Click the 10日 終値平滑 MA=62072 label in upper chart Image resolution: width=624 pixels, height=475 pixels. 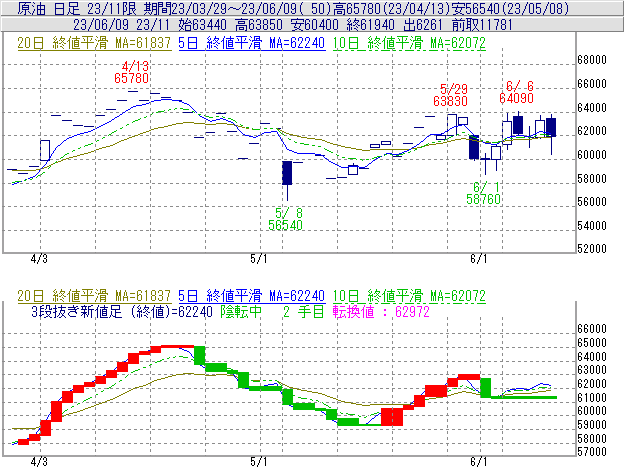tap(409, 43)
